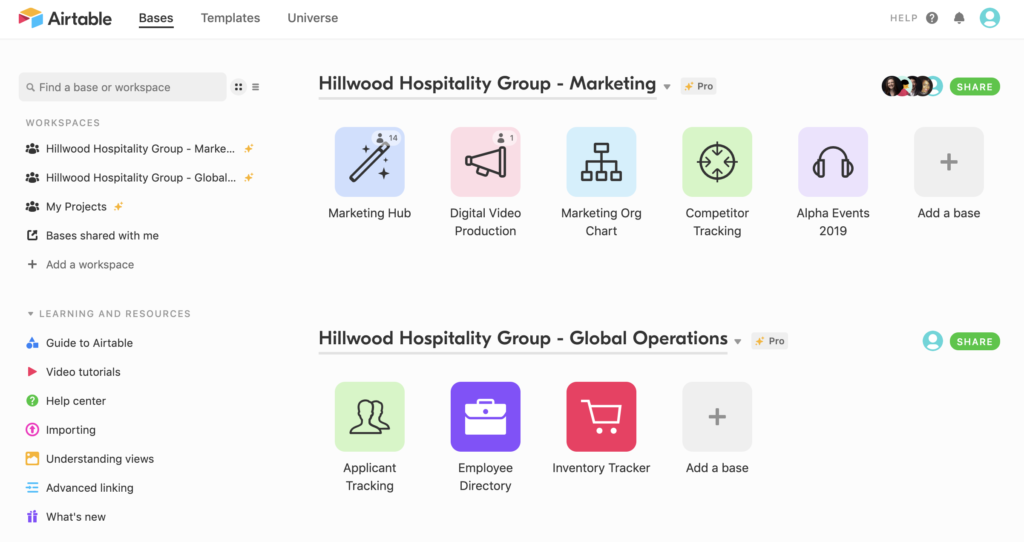Open the Marketing Hub base icon
The image size is (1024, 542).
pos(370,162)
